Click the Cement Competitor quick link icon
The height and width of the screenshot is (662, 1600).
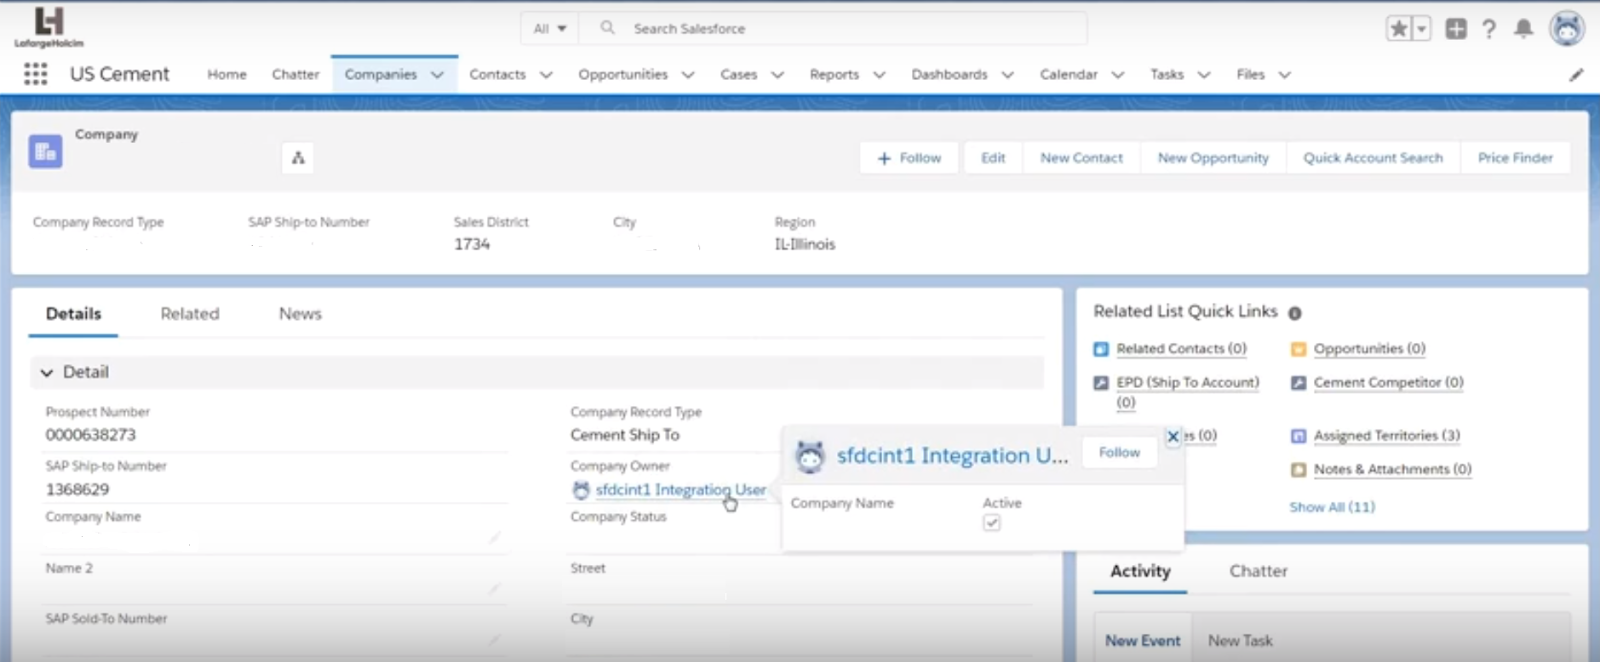coord(1298,383)
